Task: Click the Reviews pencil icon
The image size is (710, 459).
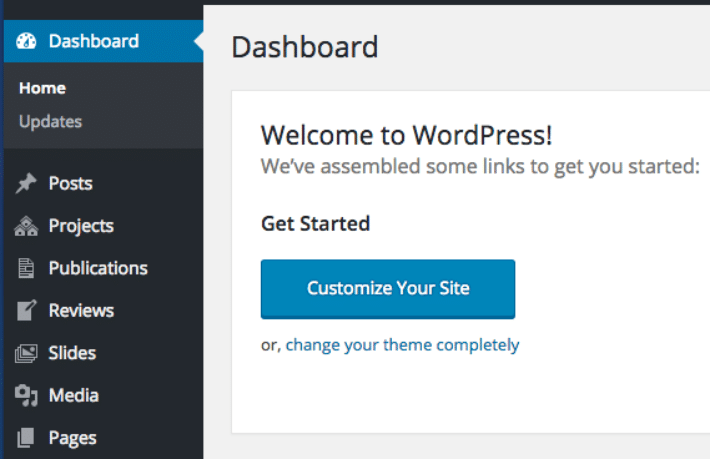Action: click(x=27, y=311)
